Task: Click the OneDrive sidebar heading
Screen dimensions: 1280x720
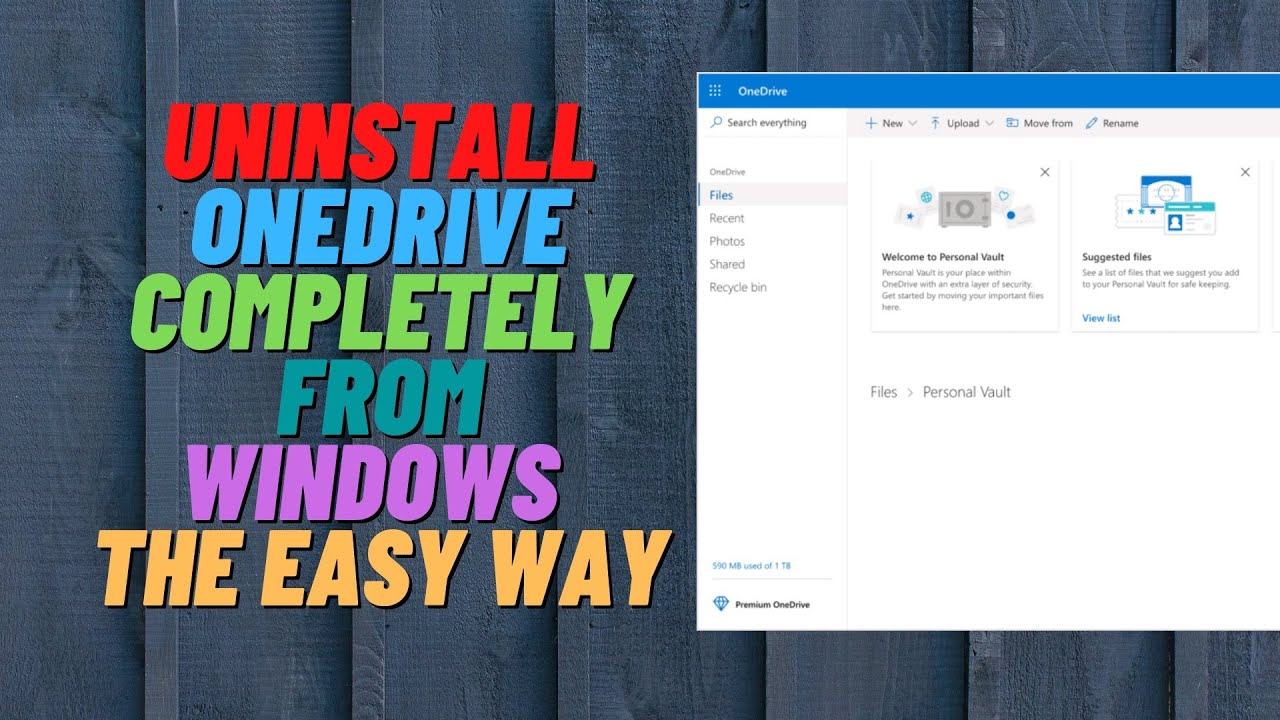Action: pos(727,172)
